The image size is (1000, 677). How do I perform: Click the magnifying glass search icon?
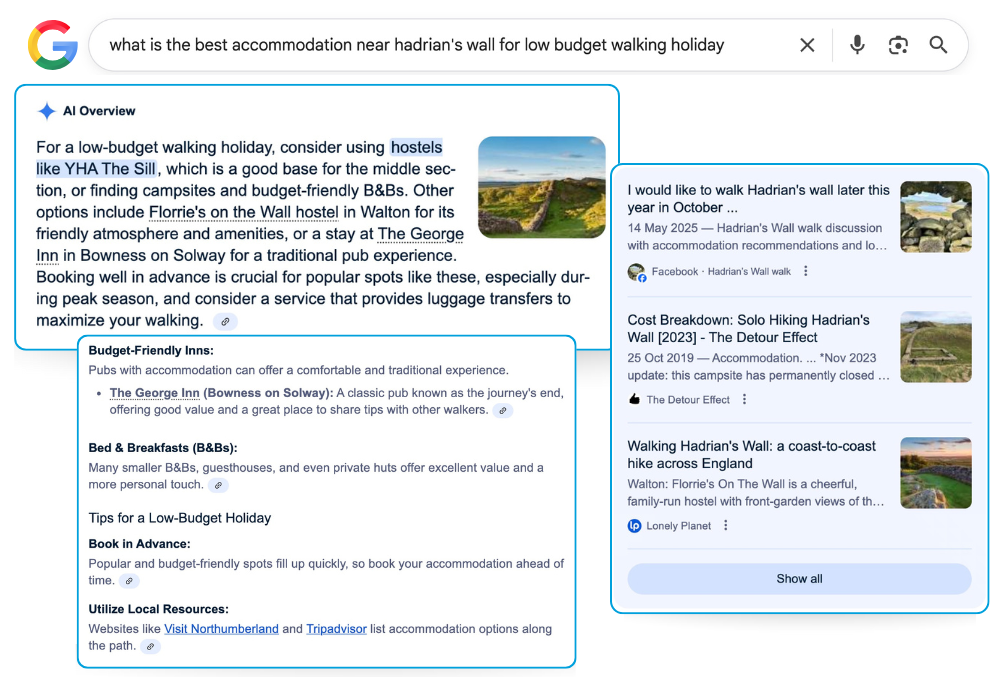click(x=938, y=45)
